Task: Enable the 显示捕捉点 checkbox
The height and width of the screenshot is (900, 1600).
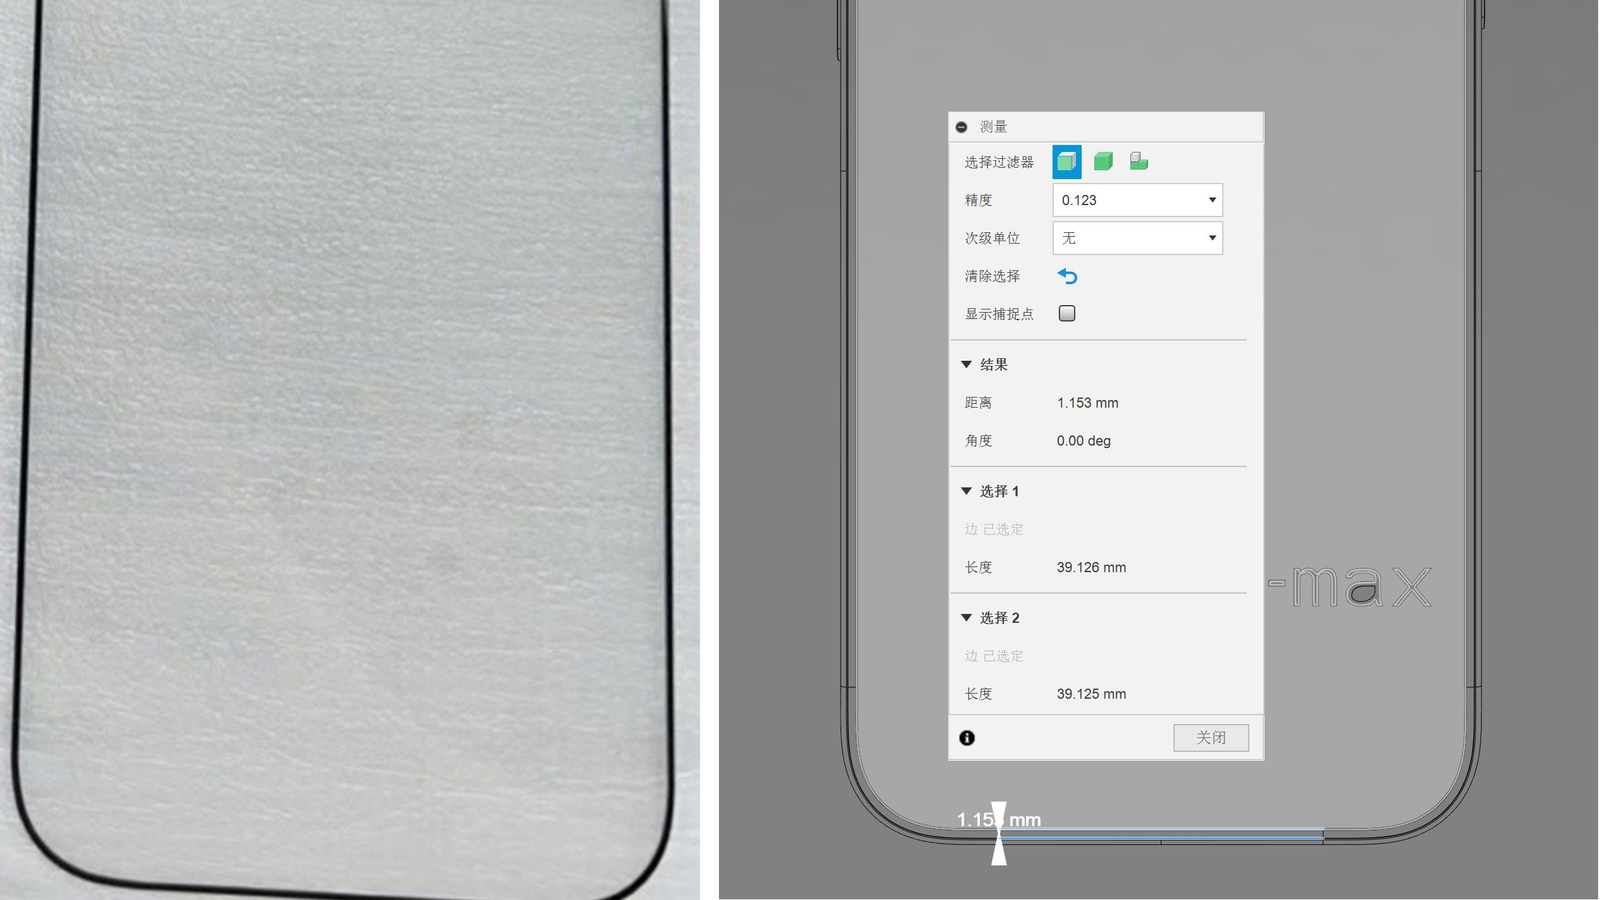Action: point(1067,314)
